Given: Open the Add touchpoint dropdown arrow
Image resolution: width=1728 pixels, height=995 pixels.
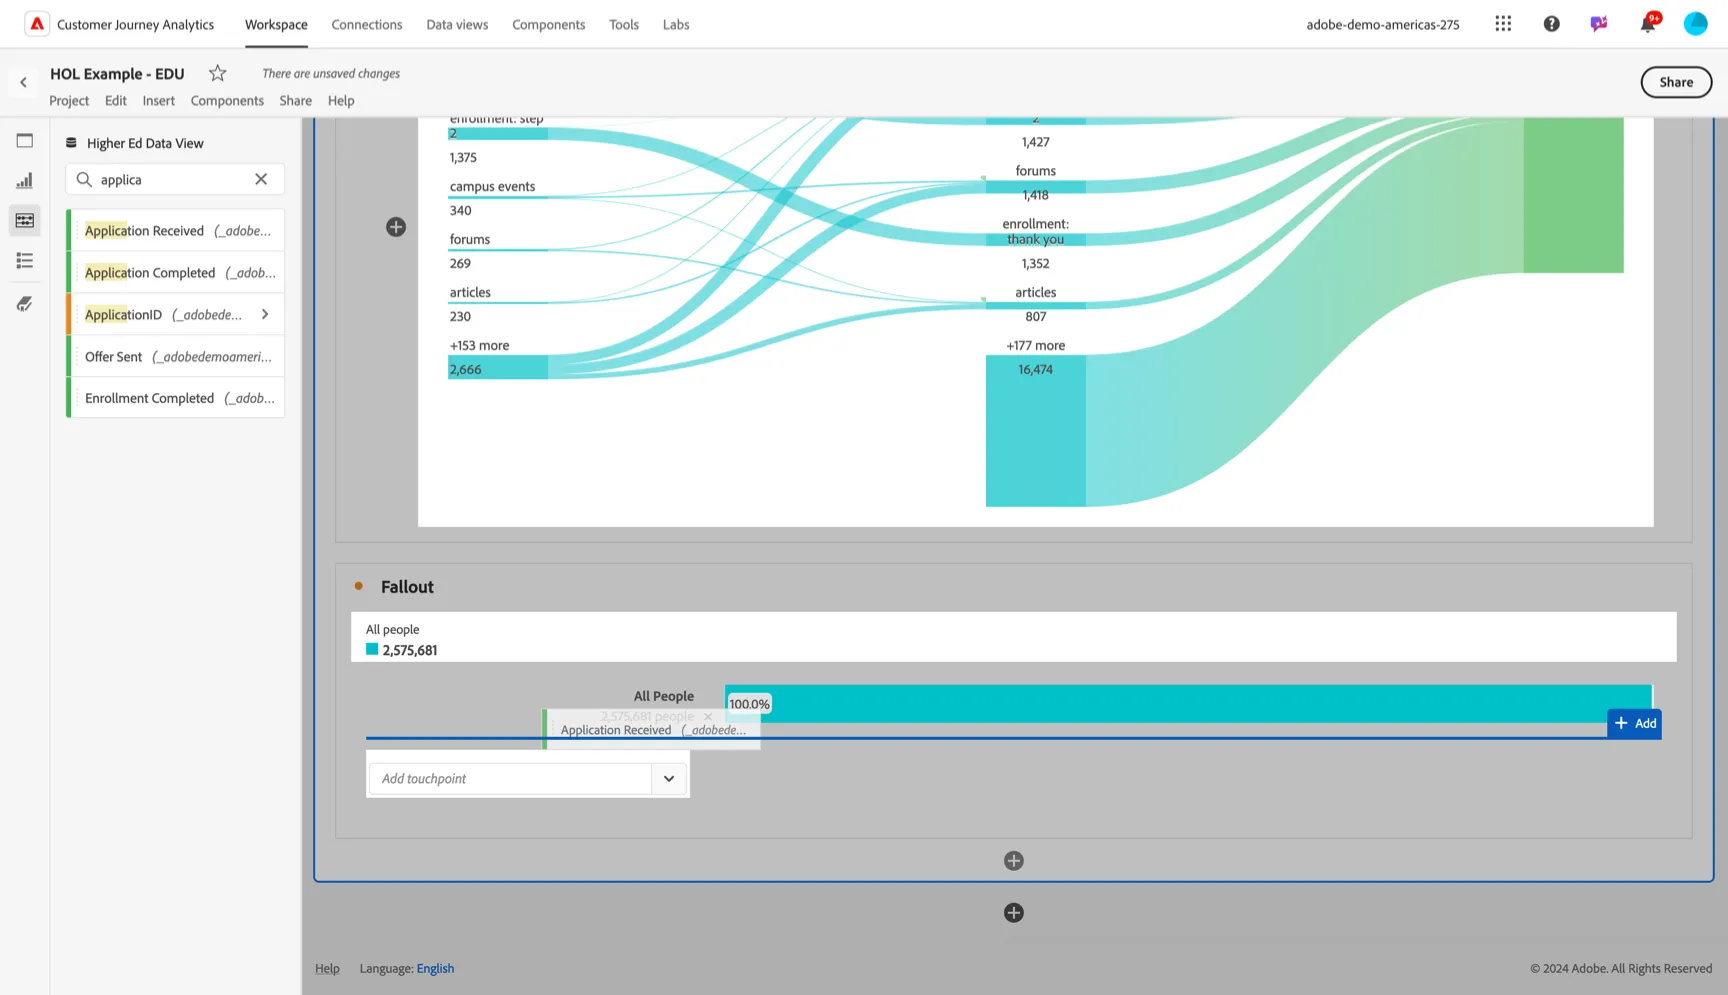Looking at the screenshot, I should tap(669, 779).
